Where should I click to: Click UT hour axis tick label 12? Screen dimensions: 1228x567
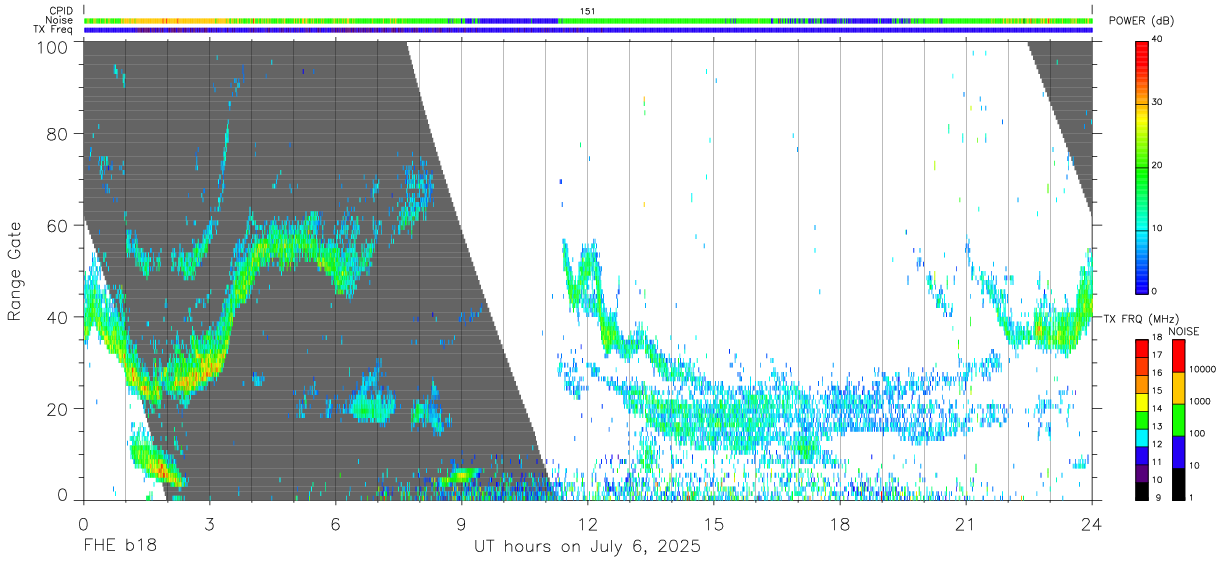click(588, 523)
